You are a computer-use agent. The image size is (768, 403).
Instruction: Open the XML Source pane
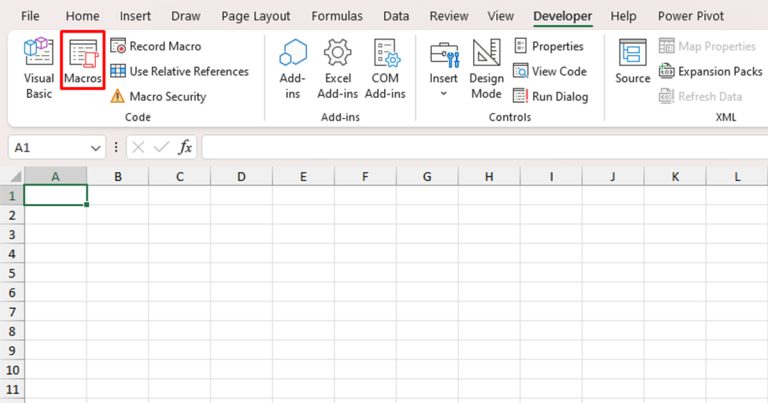tap(632, 61)
